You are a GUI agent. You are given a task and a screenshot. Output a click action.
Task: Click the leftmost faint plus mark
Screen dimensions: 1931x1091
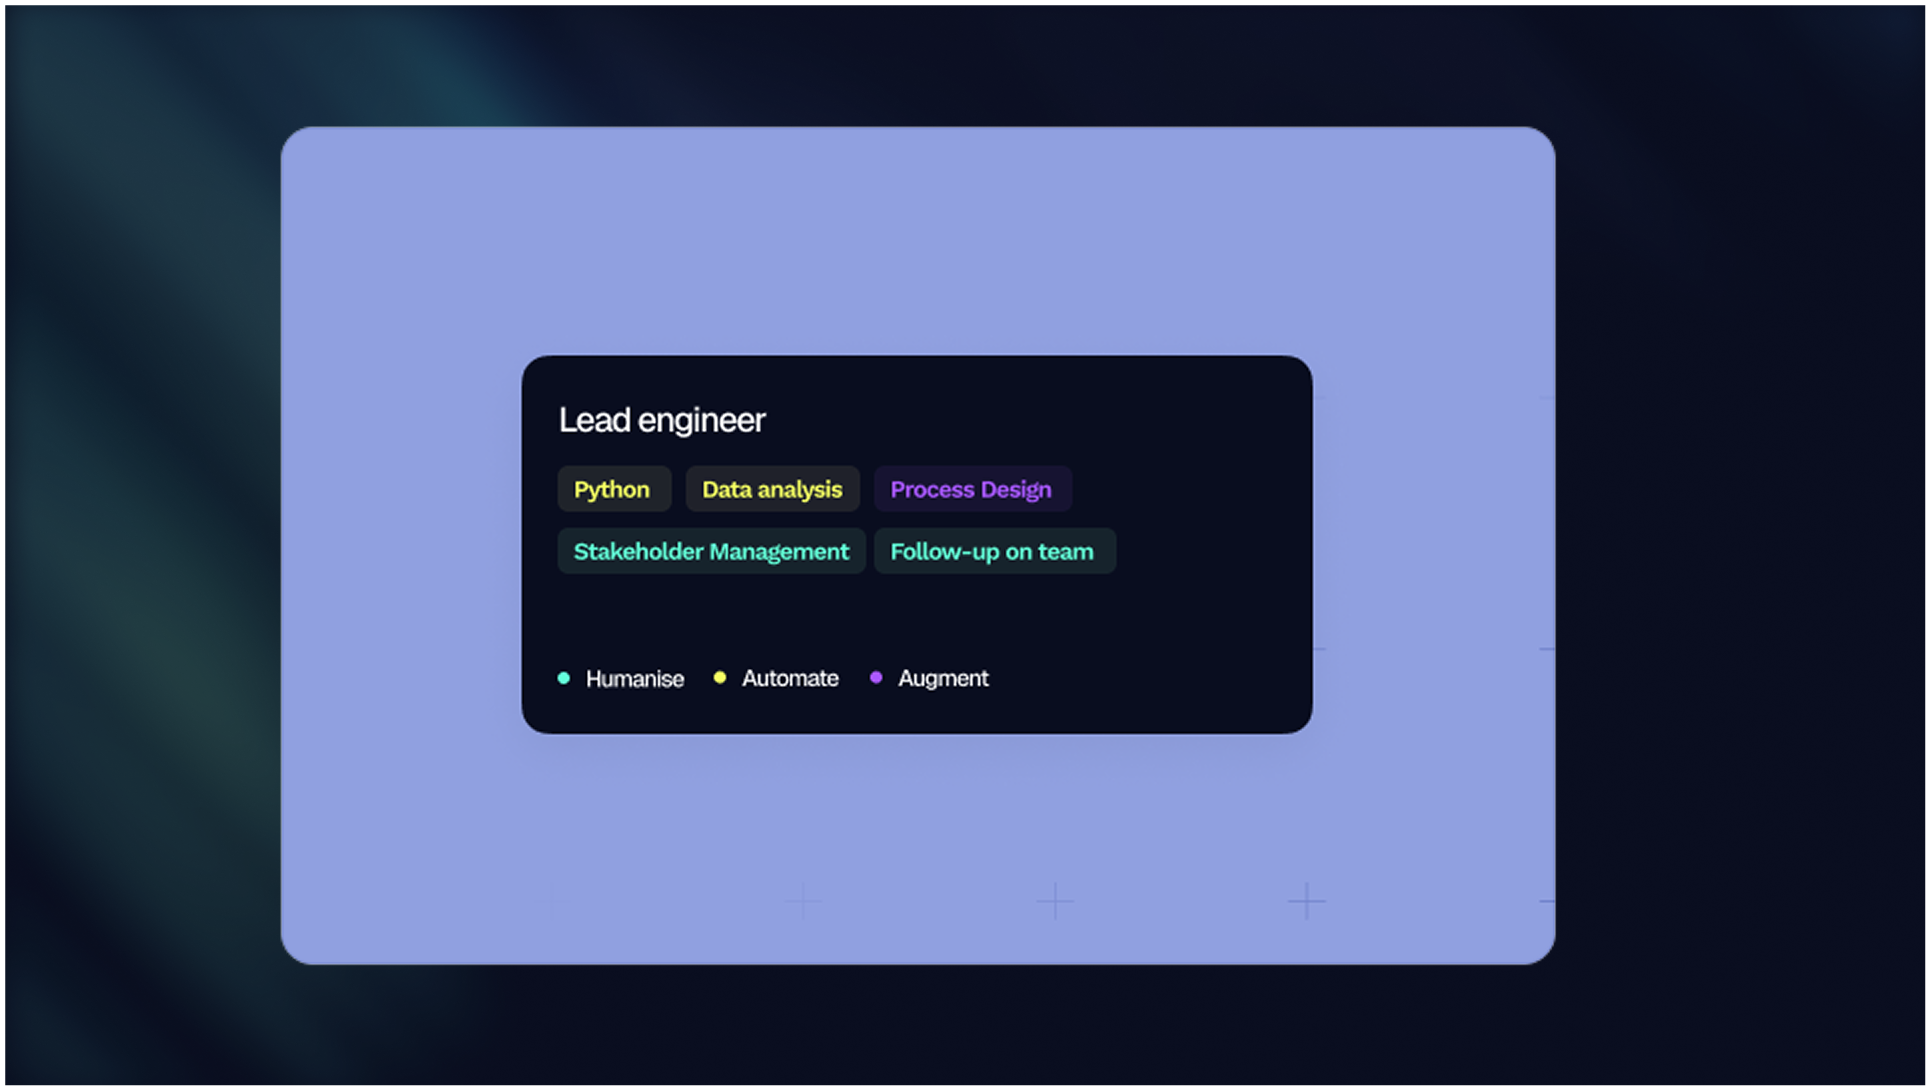coord(803,902)
